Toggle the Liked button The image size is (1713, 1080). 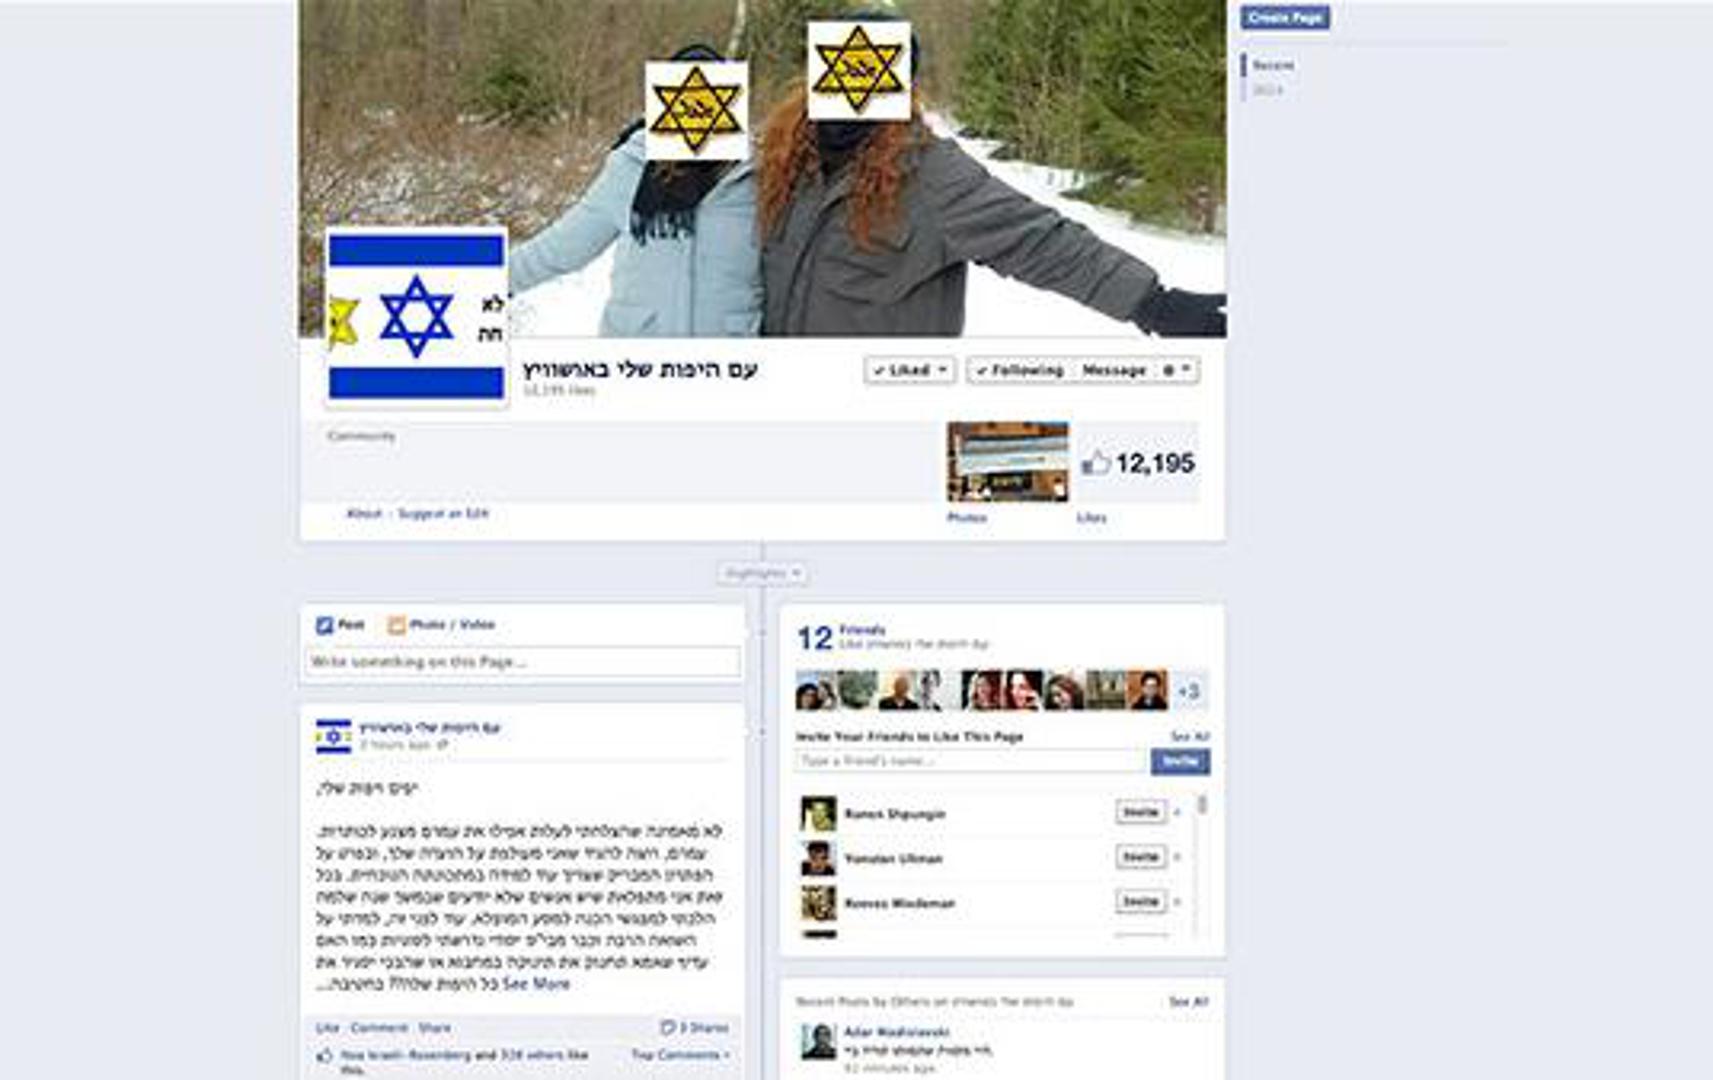909,370
